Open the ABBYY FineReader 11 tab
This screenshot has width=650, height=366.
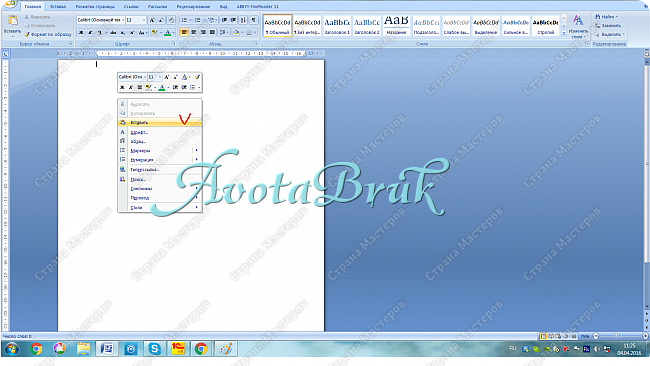258,7
